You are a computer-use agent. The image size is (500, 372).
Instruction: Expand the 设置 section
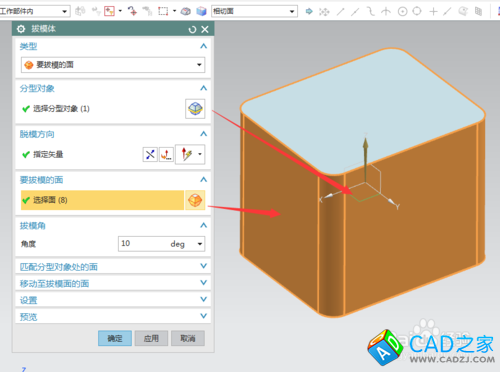click(x=113, y=300)
